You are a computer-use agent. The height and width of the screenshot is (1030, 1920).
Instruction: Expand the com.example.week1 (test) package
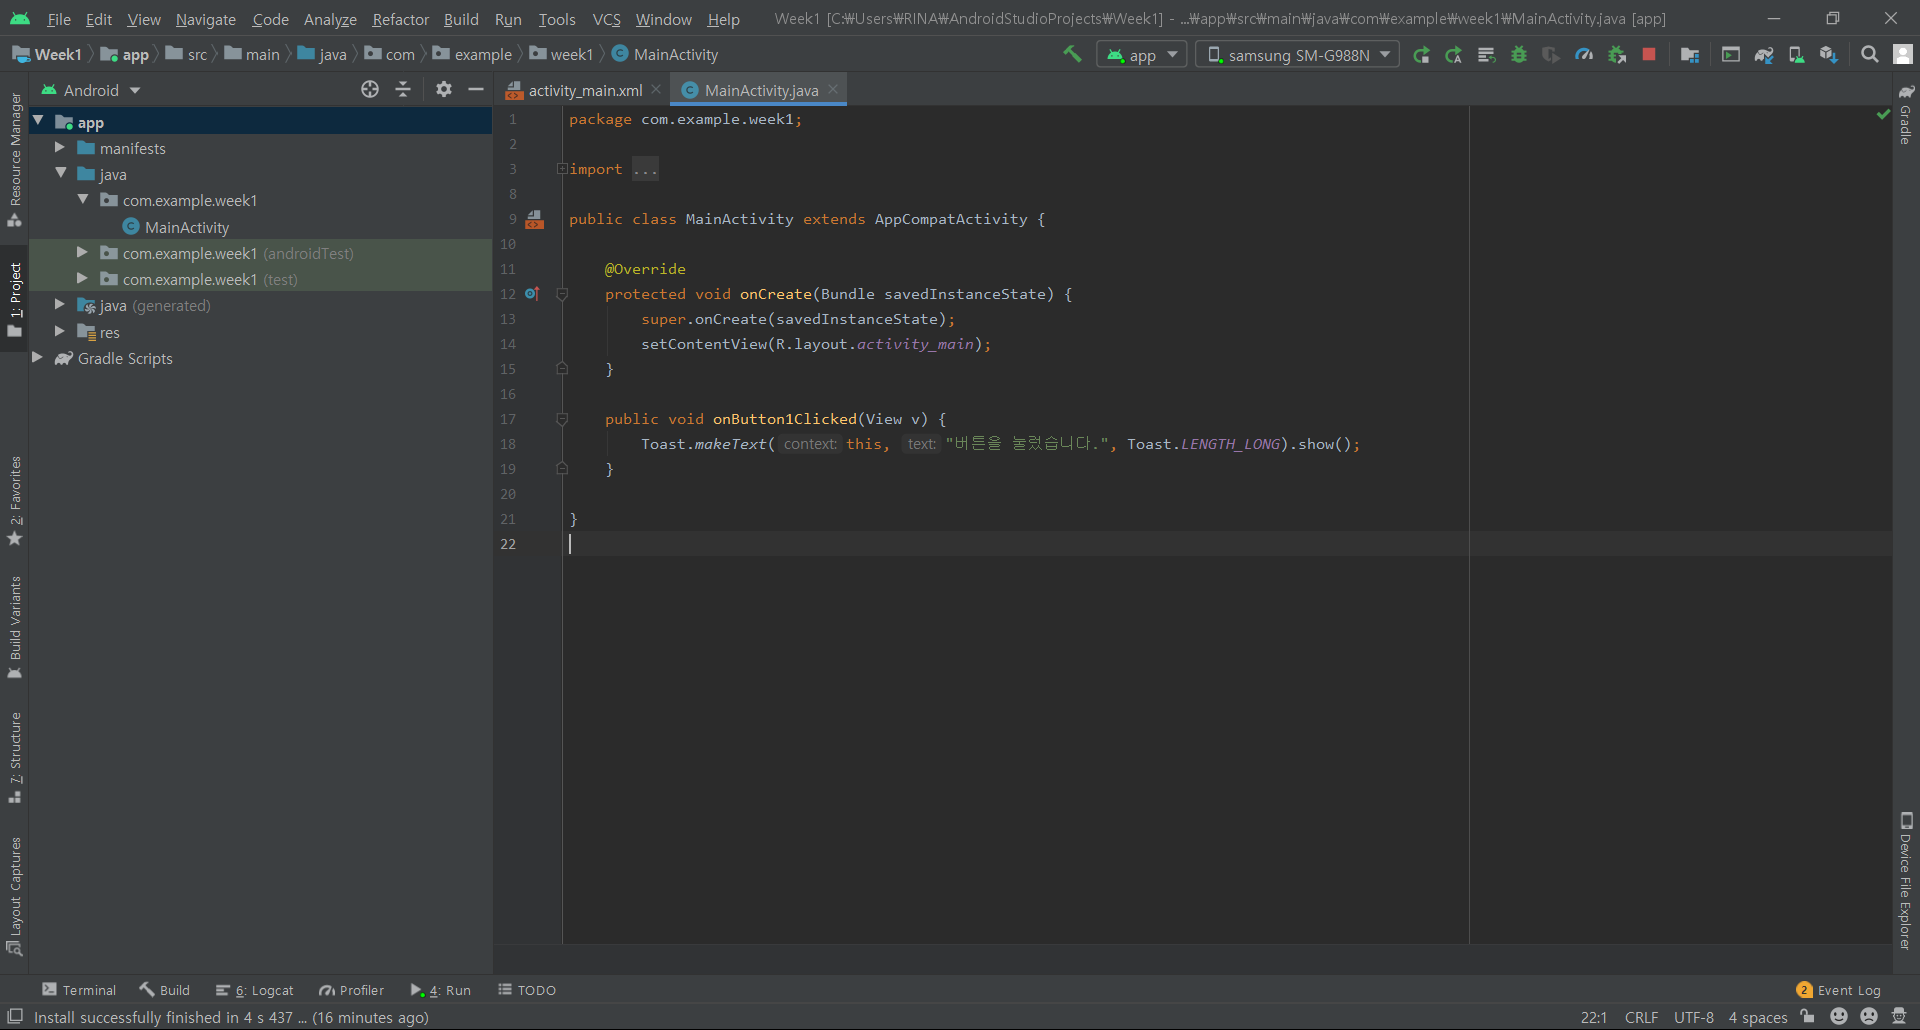[83, 278]
